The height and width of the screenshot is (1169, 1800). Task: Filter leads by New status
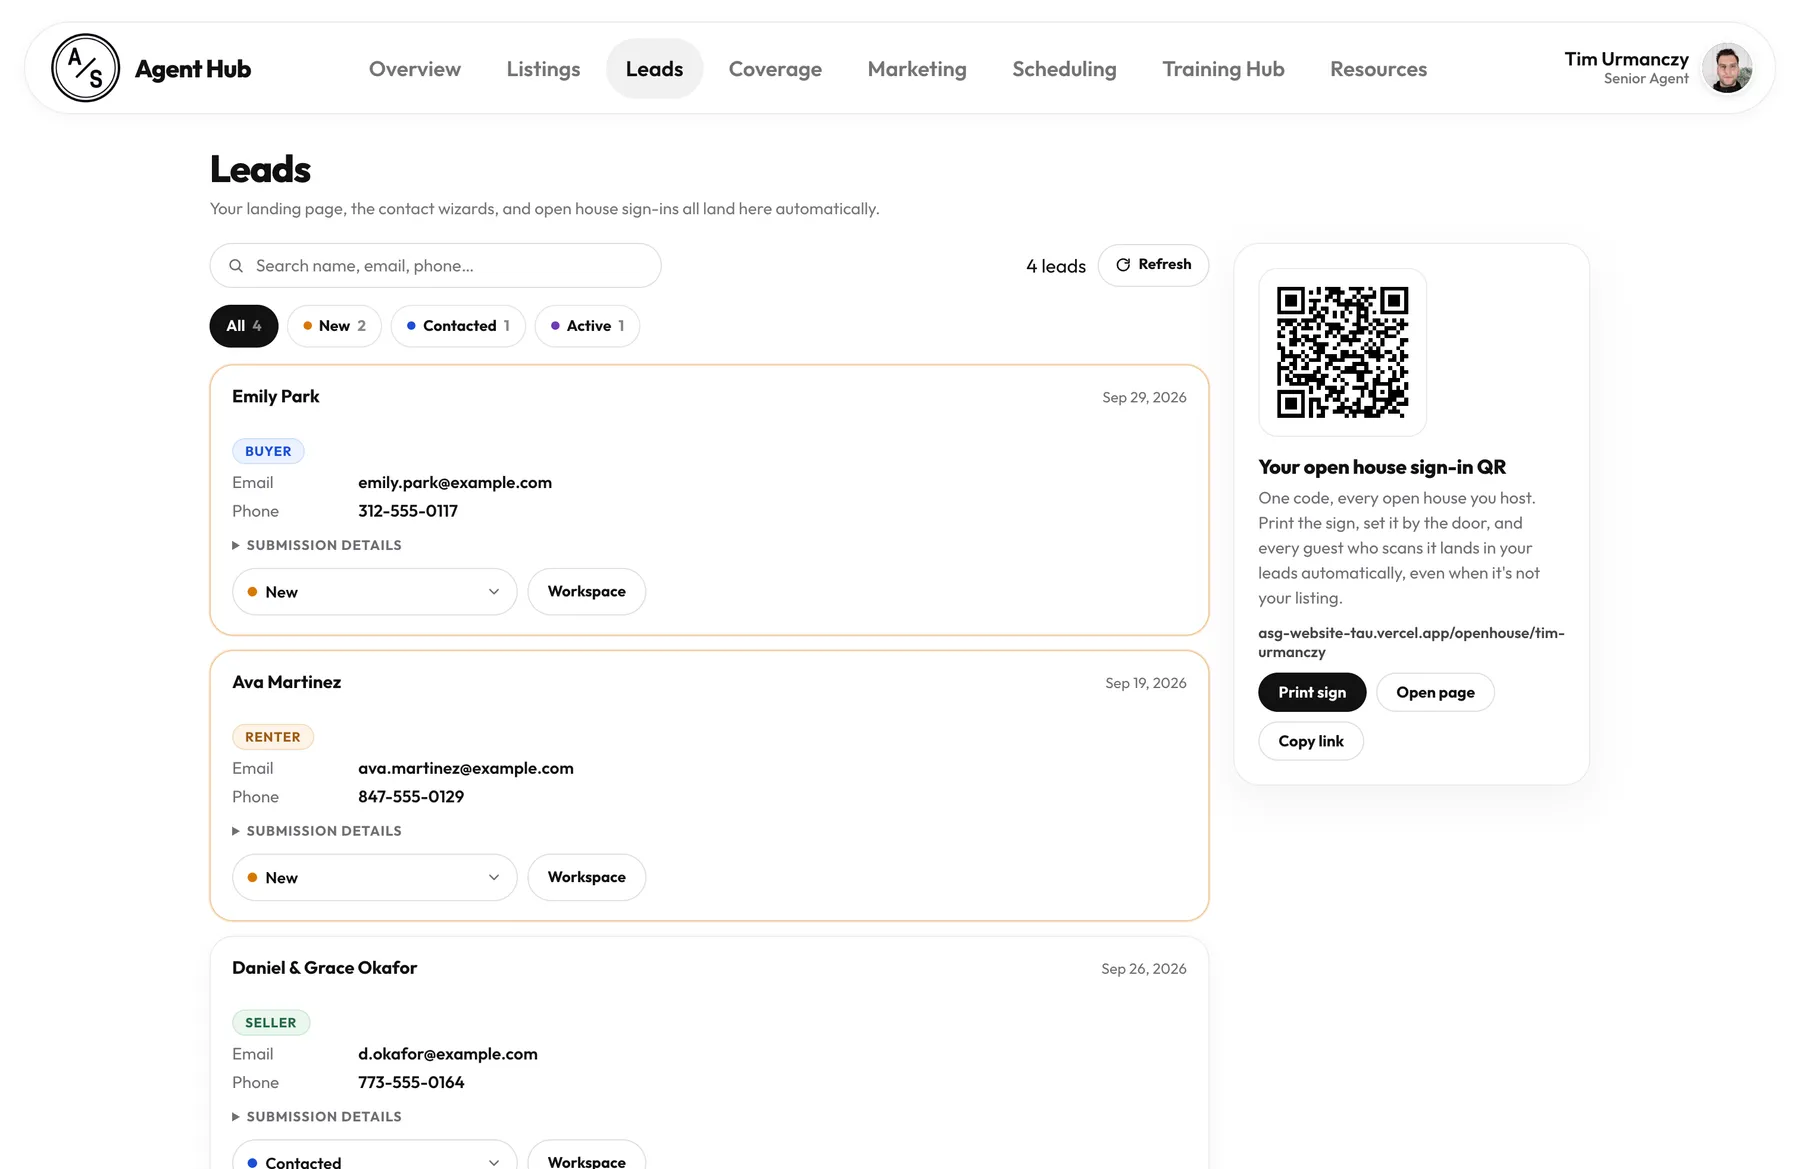click(334, 326)
